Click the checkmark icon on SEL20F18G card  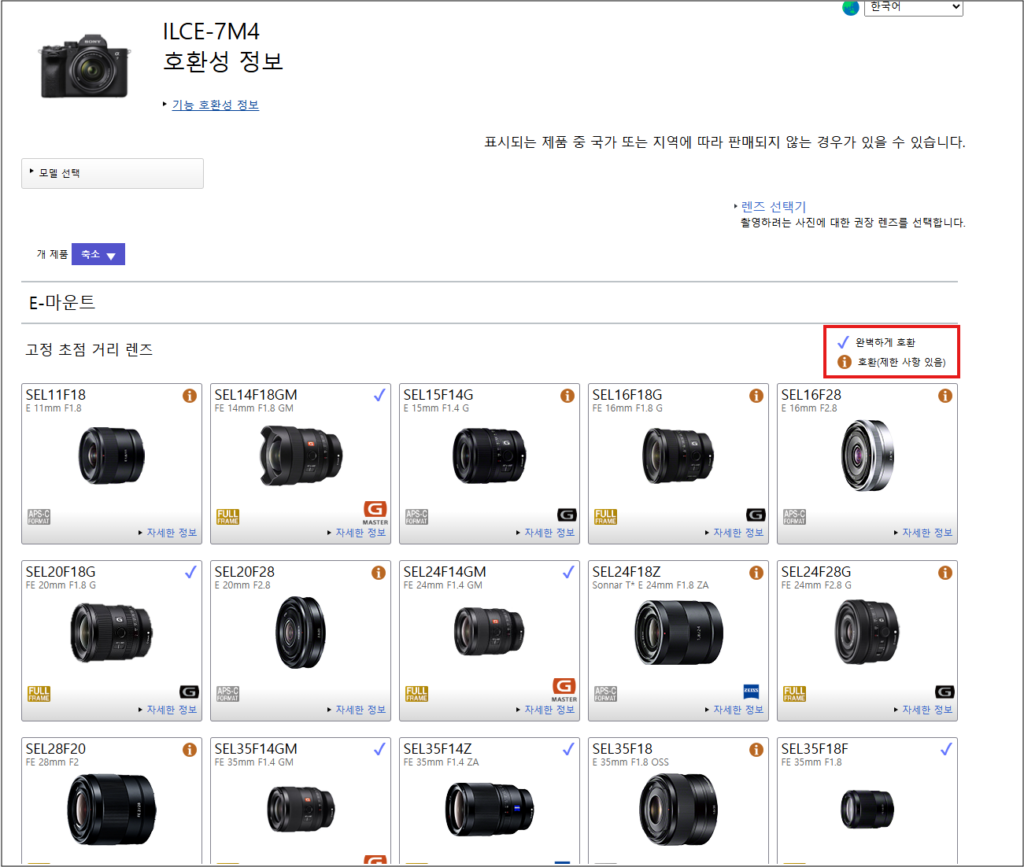[190, 572]
